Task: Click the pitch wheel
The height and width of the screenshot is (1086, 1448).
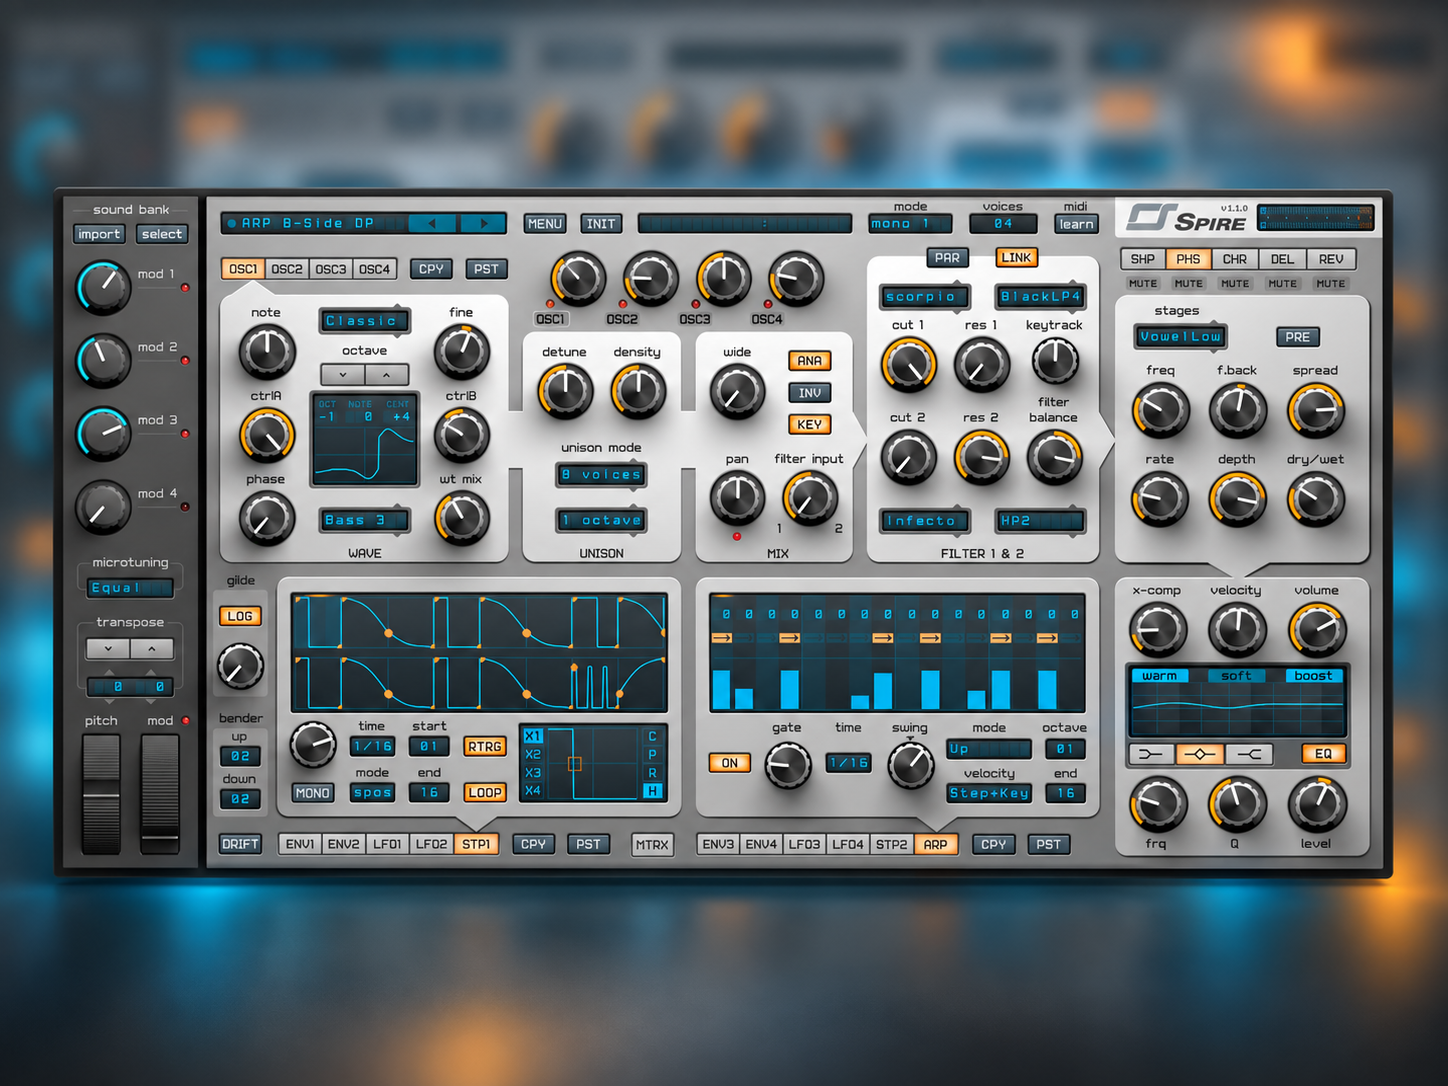Action: point(101,794)
